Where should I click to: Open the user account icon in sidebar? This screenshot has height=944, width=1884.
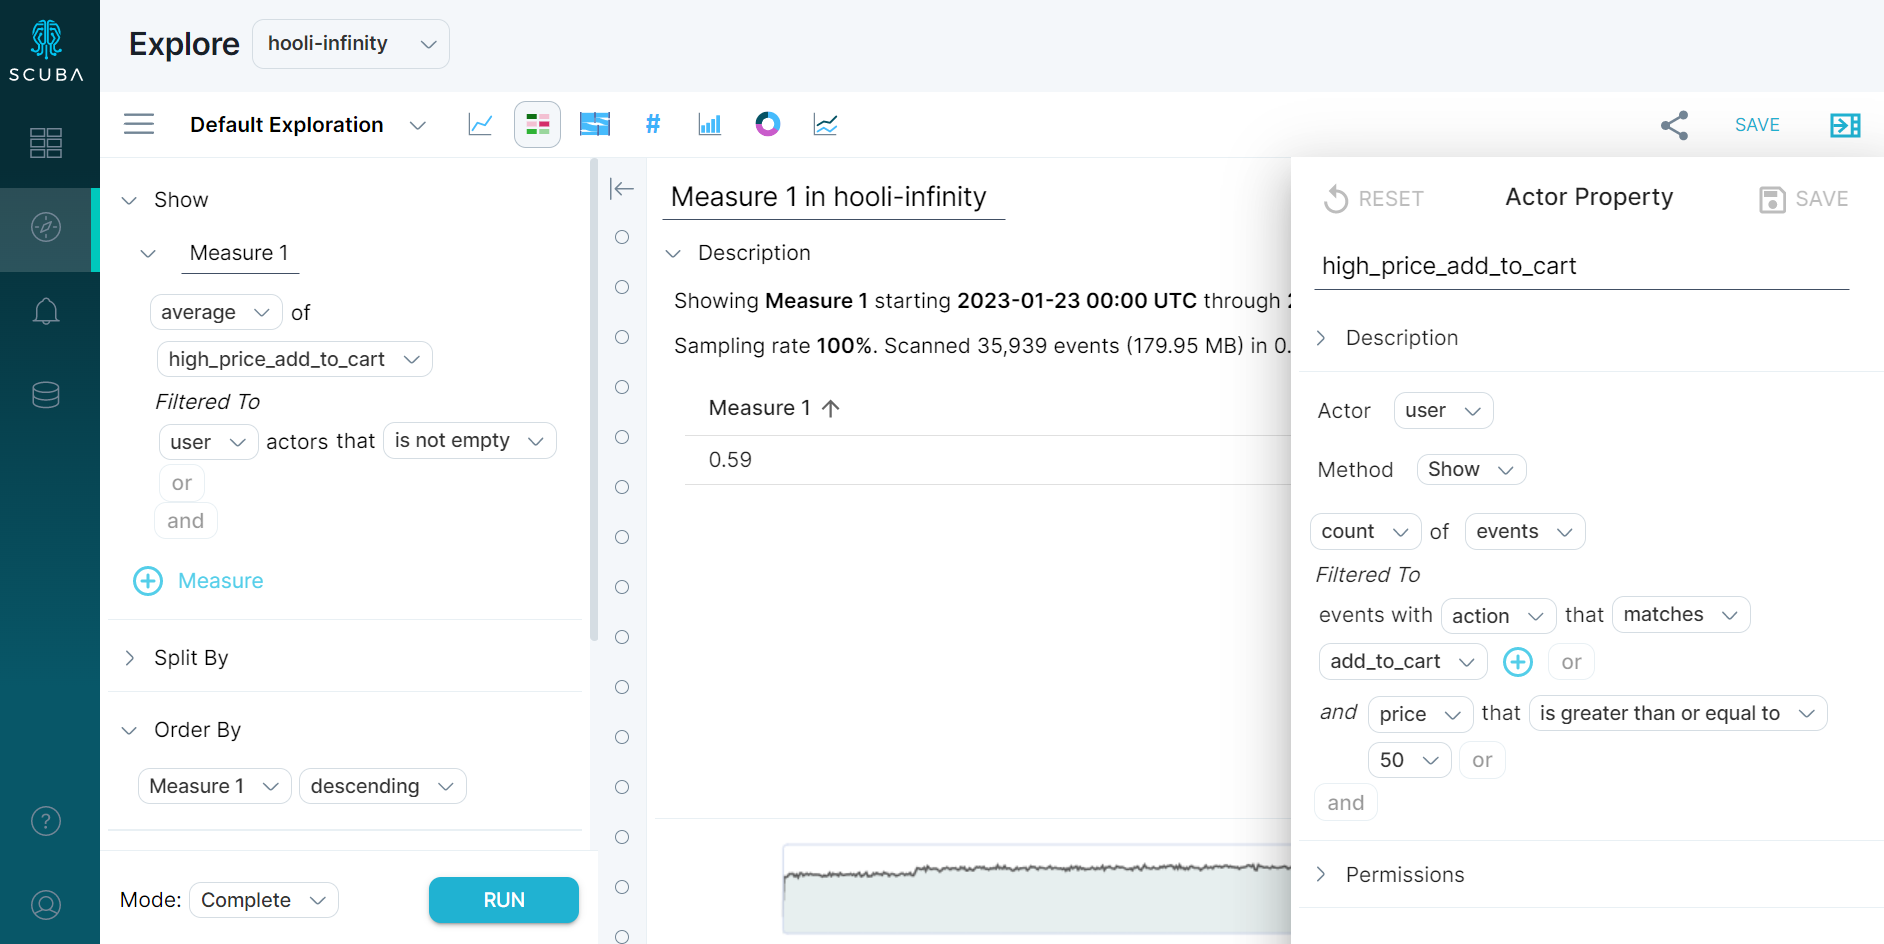coord(46,905)
